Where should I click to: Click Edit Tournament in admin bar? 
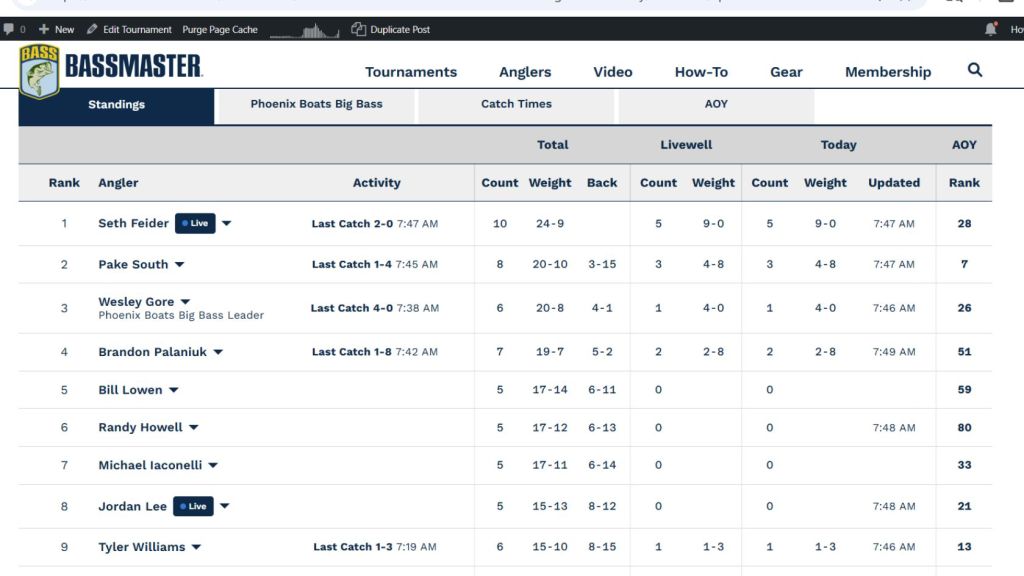pos(129,29)
